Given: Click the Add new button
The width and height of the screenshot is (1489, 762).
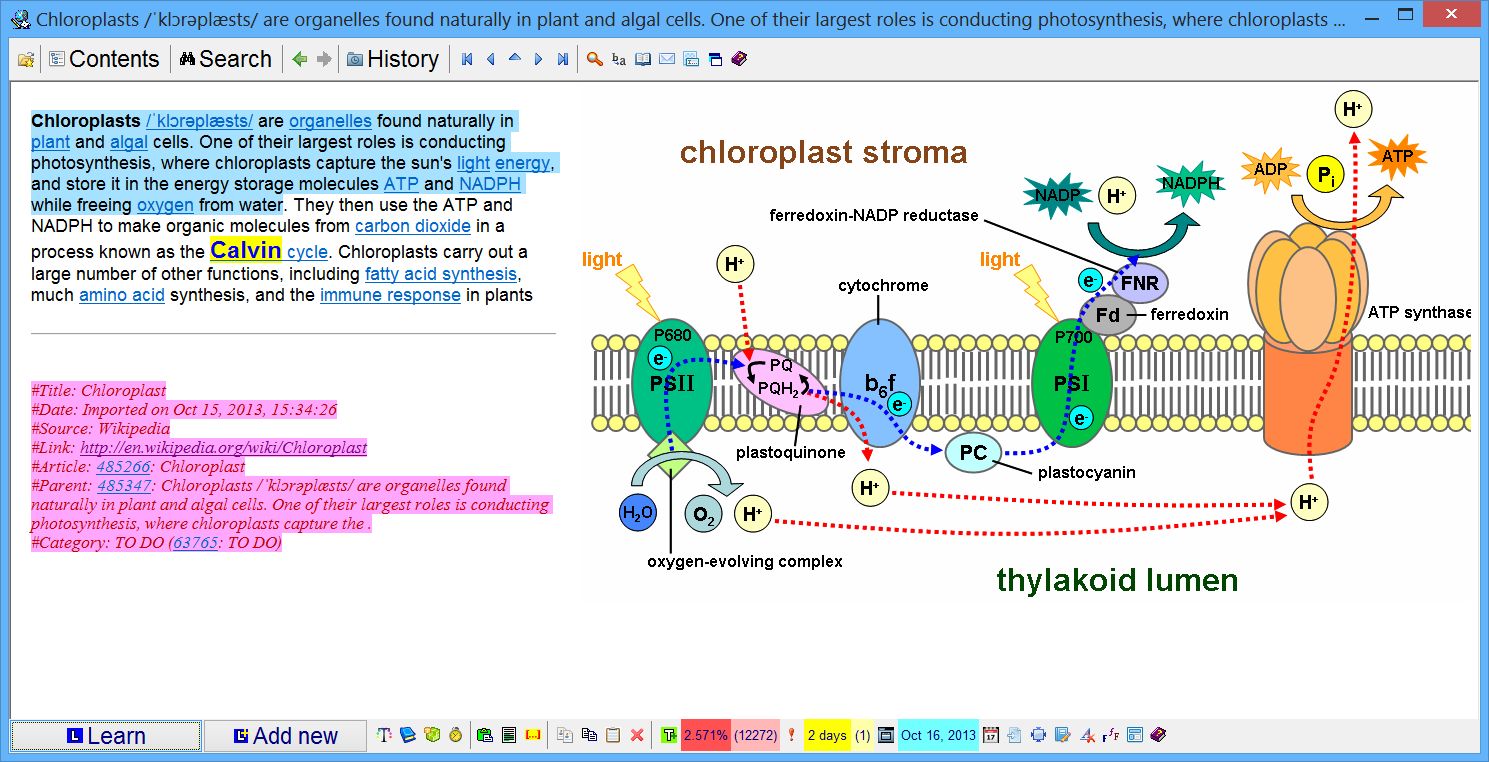Looking at the screenshot, I should coord(285,736).
